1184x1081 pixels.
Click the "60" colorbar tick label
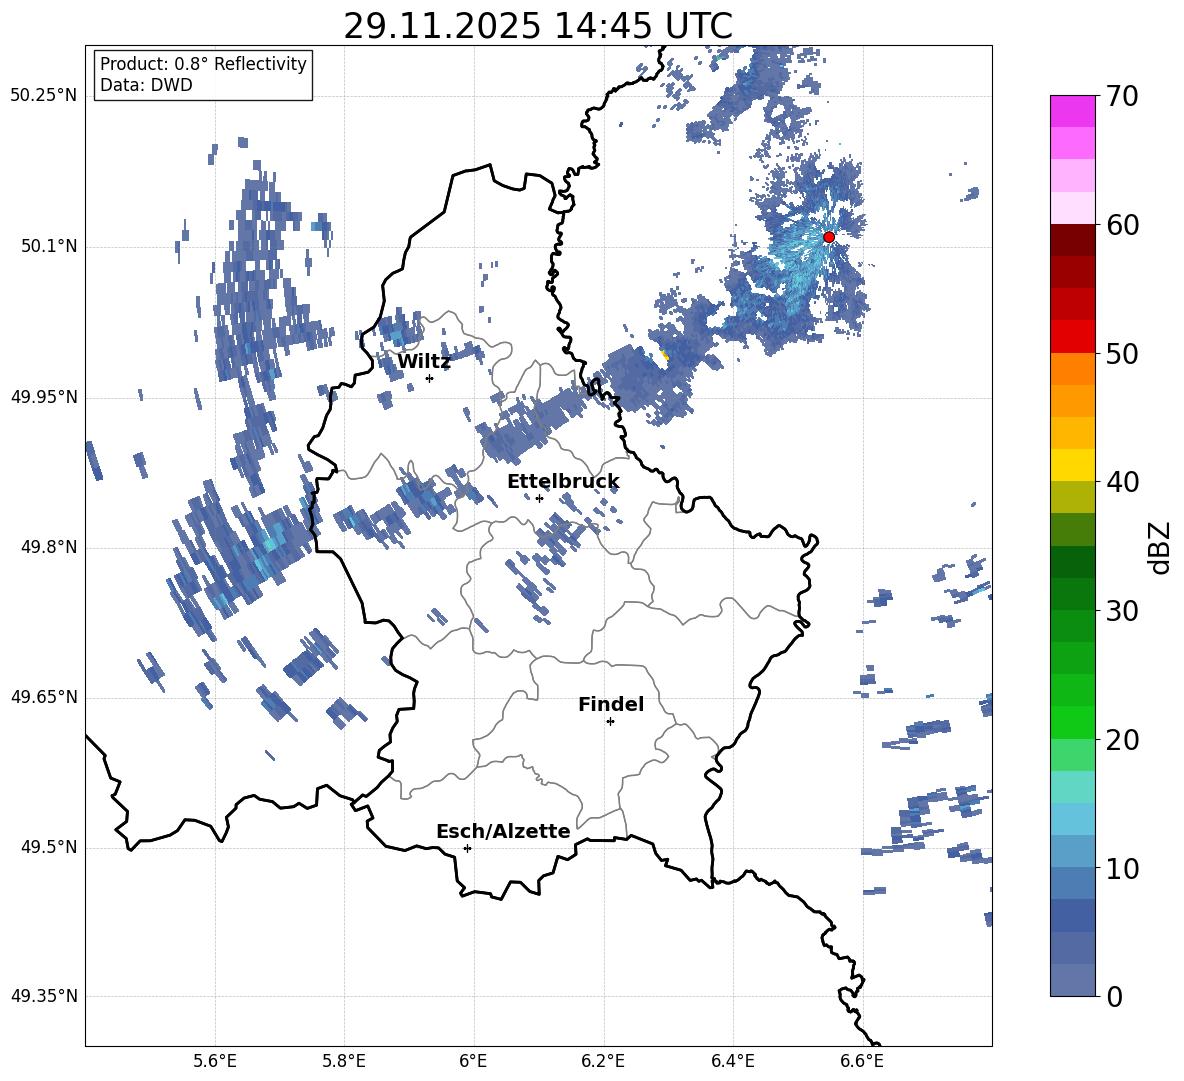(x=1123, y=225)
